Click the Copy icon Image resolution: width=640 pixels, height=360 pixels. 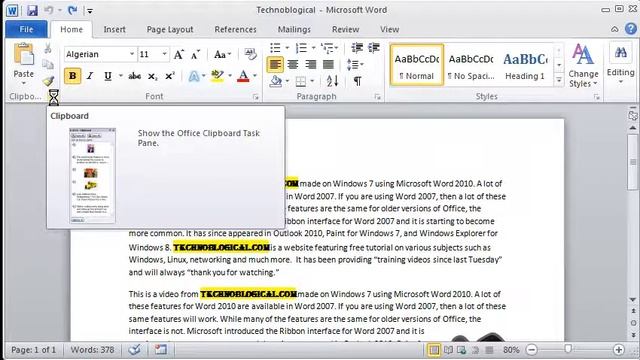pyautogui.click(x=48, y=64)
